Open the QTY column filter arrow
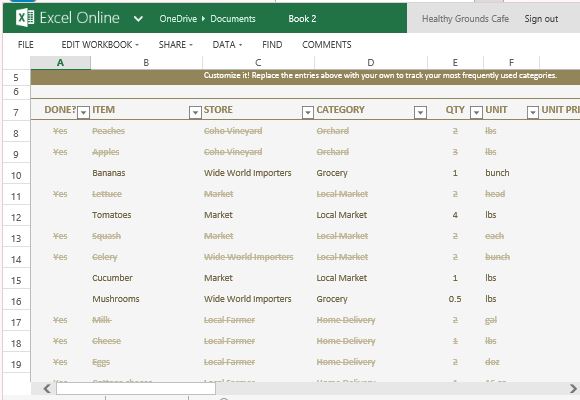 (x=476, y=112)
